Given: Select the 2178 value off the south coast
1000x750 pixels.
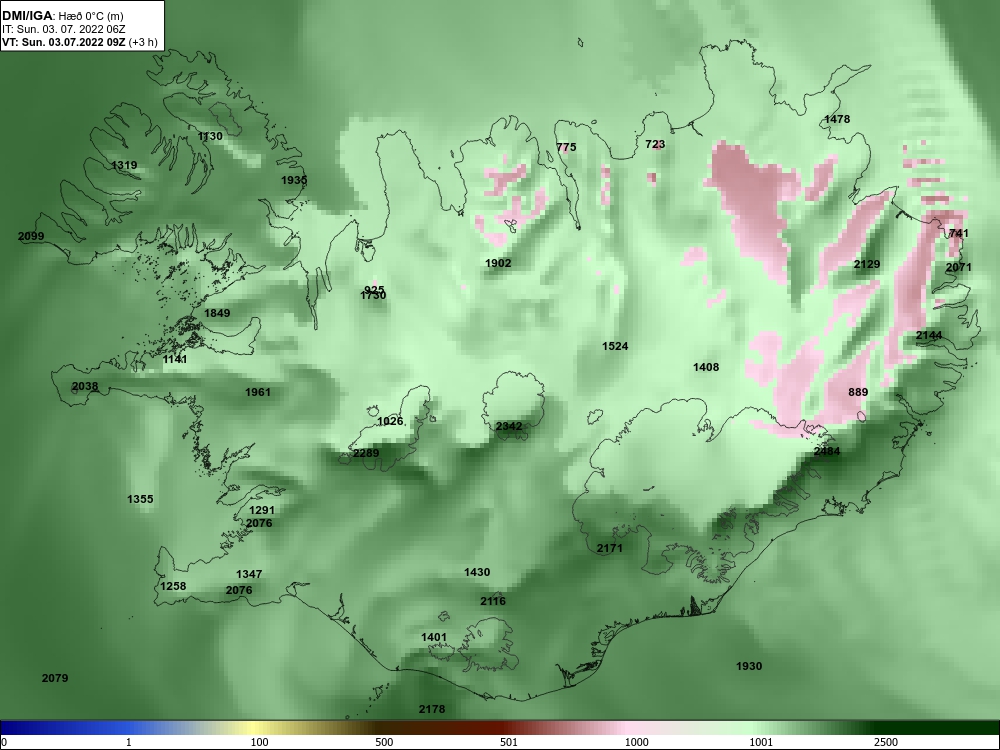Looking at the screenshot, I should click(432, 710).
